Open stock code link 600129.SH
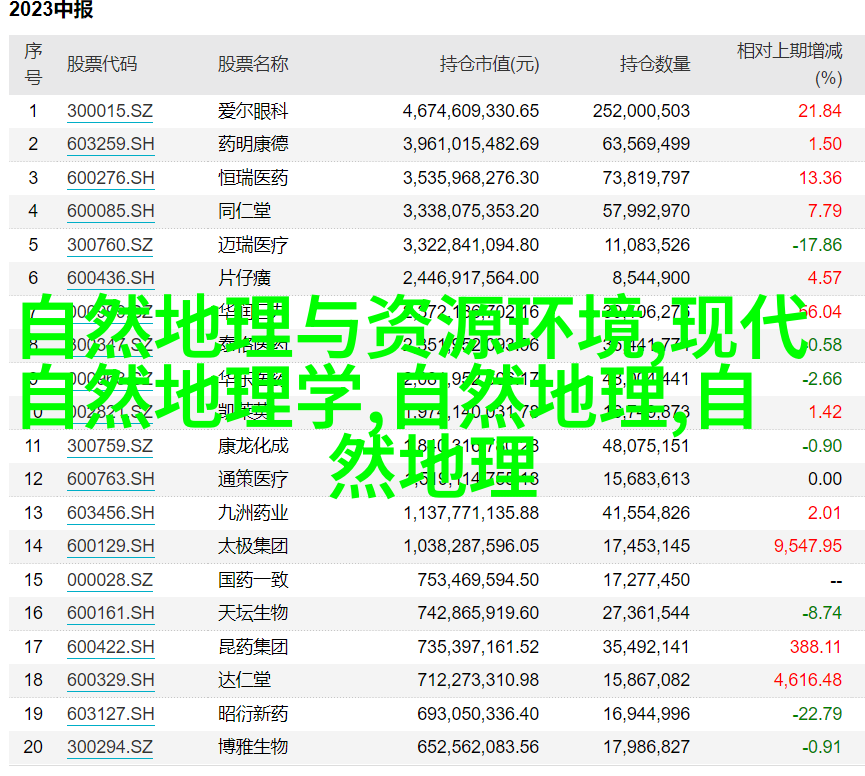The image size is (865, 776). click(110, 546)
